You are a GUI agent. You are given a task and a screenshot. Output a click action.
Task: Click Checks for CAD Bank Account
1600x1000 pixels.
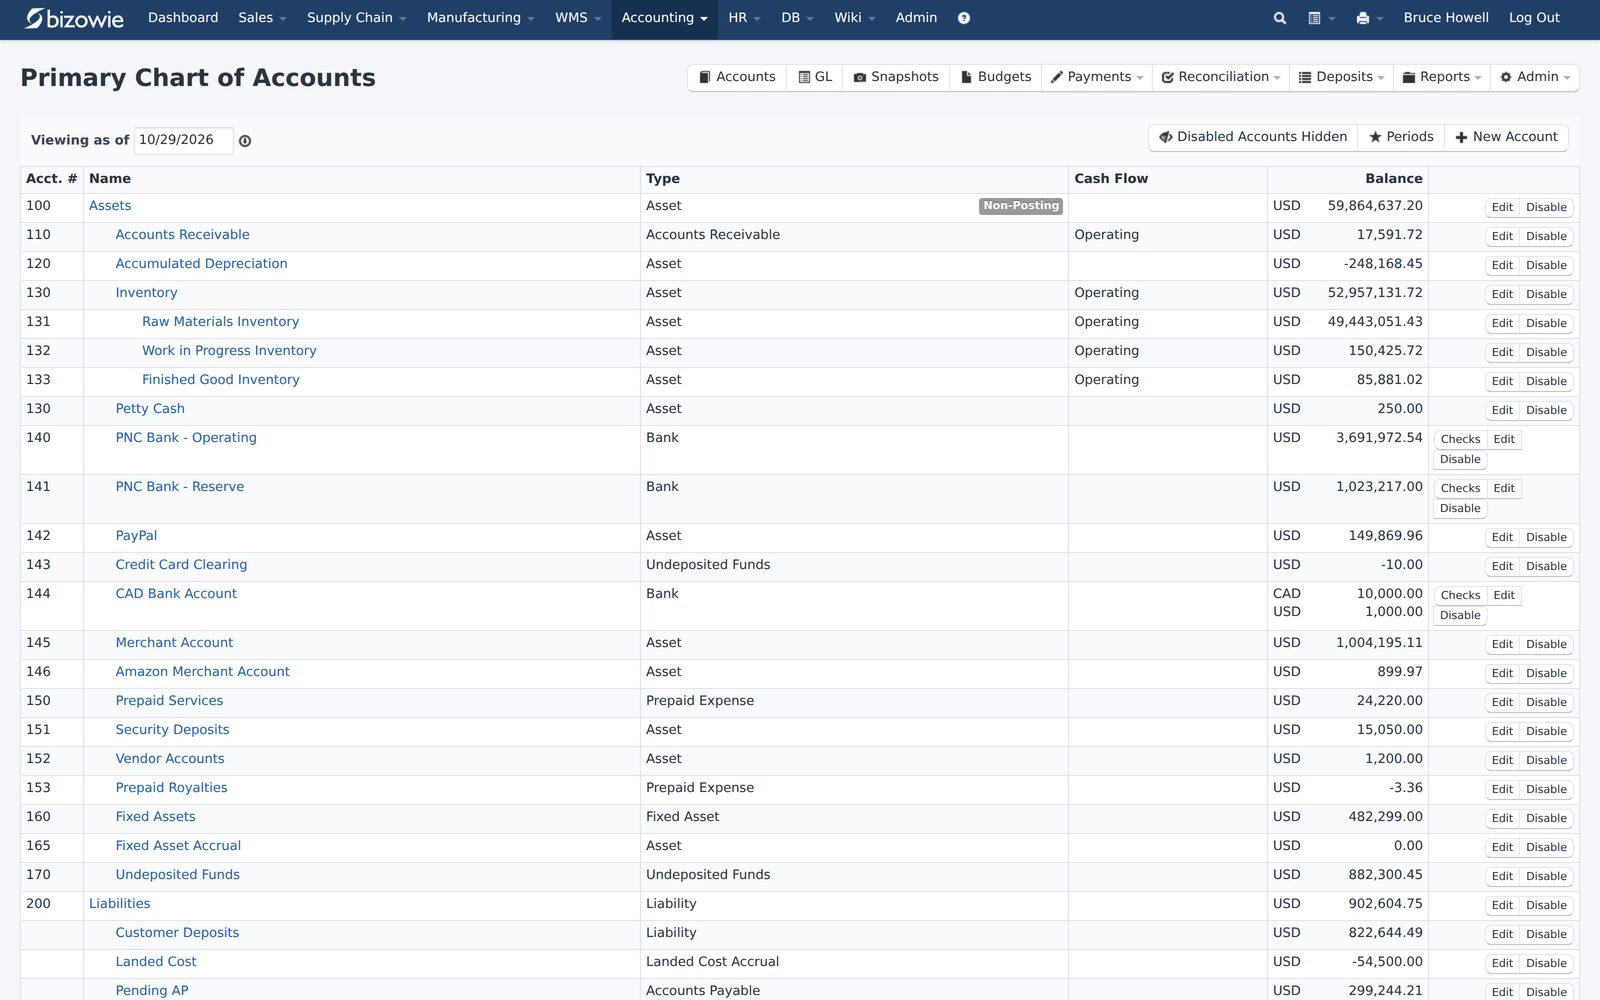pyautogui.click(x=1460, y=596)
